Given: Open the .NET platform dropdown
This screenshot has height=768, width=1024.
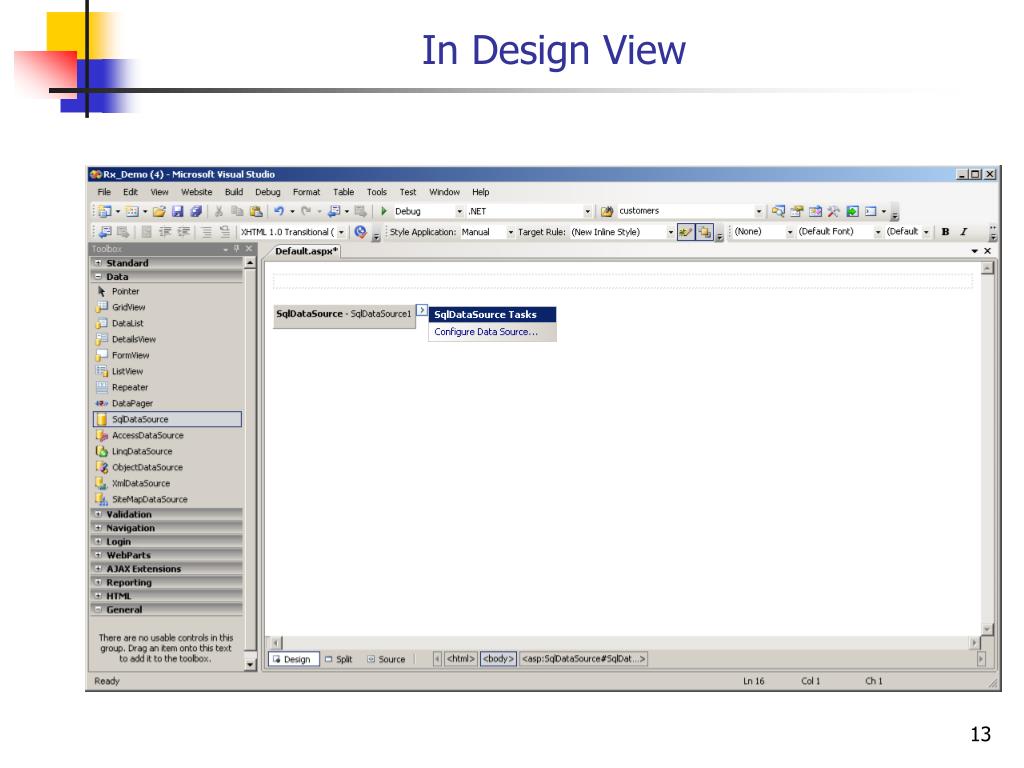Looking at the screenshot, I should [x=587, y=212].
